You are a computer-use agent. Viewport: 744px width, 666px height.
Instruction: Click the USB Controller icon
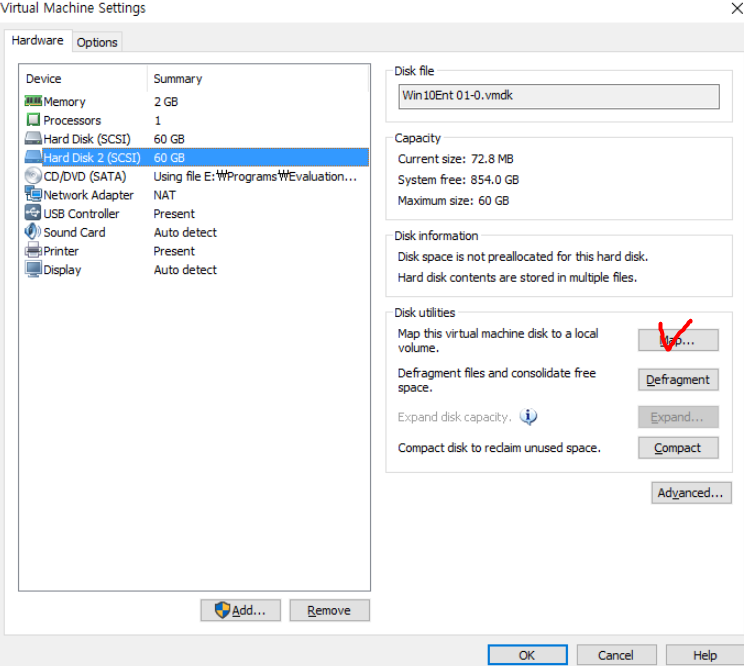coord(33,213)
